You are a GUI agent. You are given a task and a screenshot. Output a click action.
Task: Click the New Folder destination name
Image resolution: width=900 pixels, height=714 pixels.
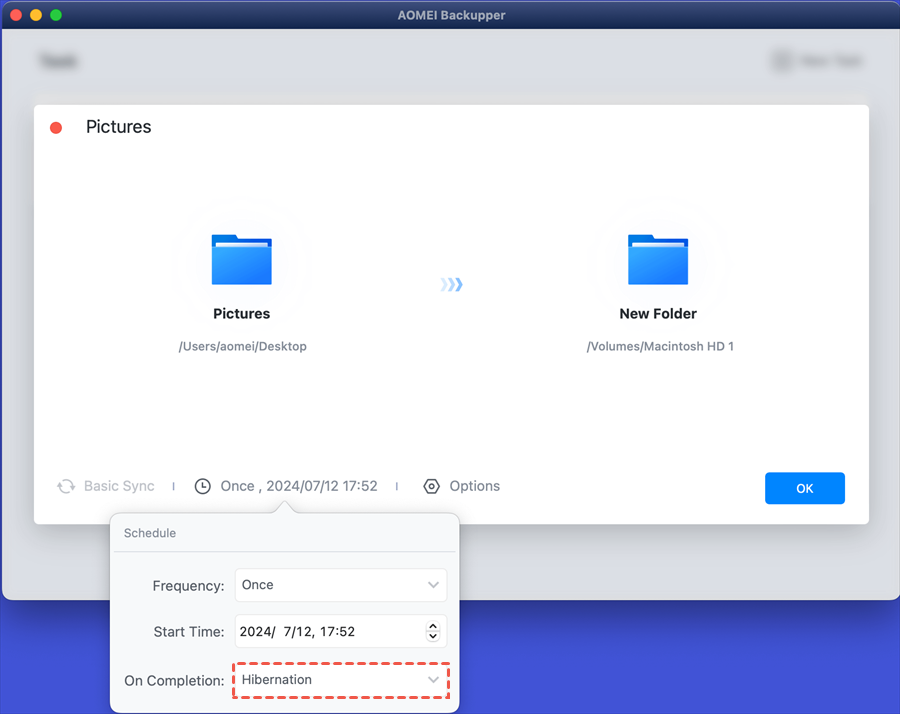(x=658, y=314)
